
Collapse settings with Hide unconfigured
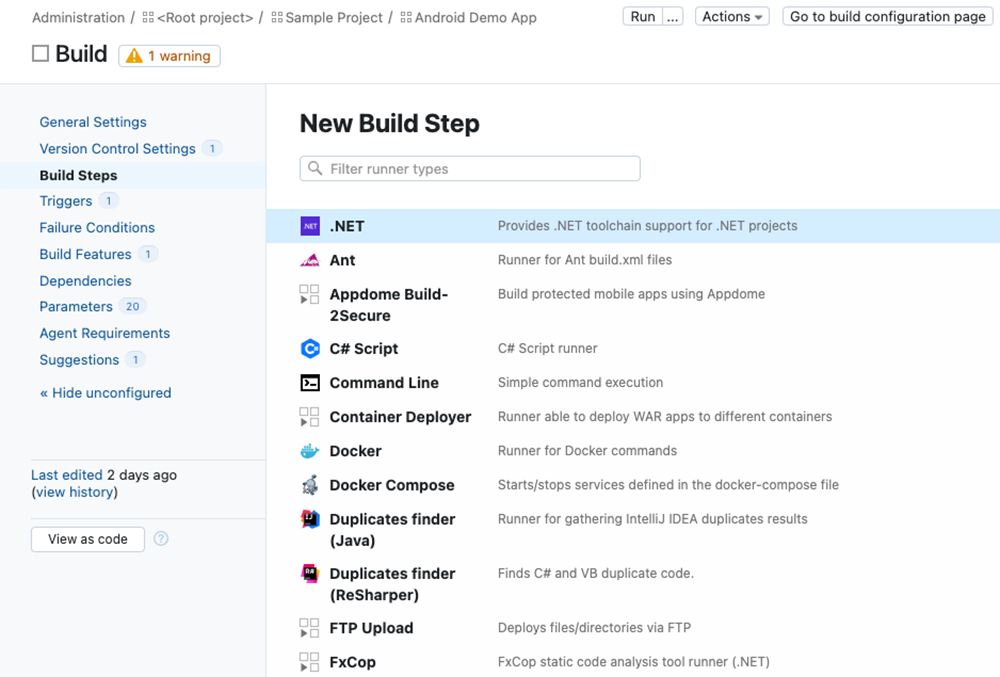(105, 392)
